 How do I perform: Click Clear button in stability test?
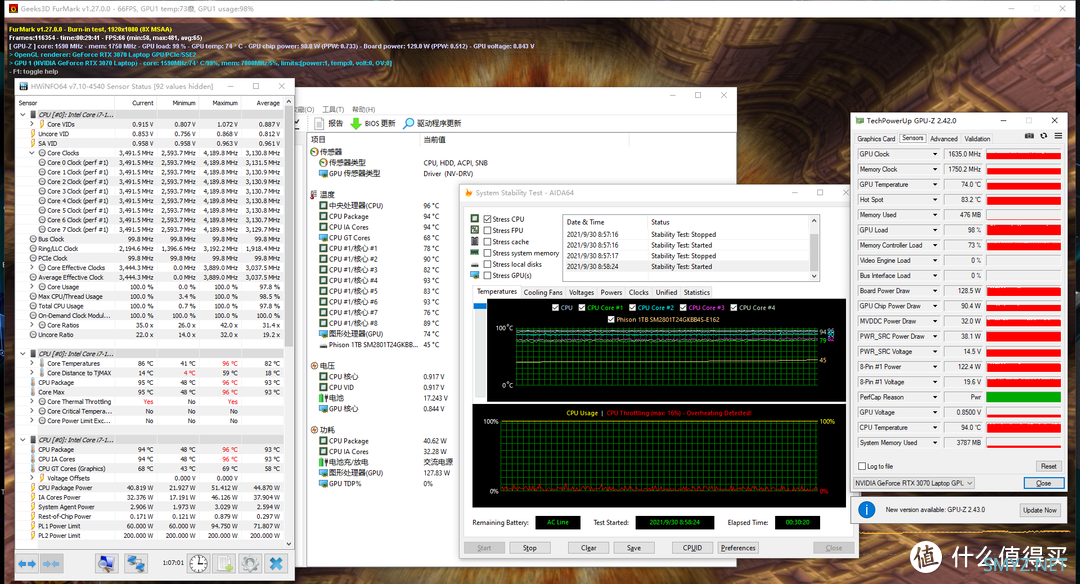pyautogui.click(x=588, y=548)
